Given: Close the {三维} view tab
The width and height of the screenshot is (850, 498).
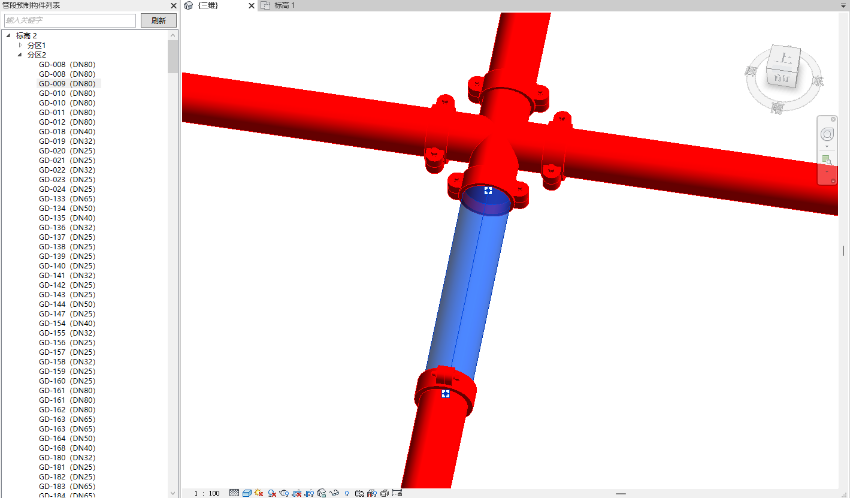Looking at the screenshot, I should 249,6.
